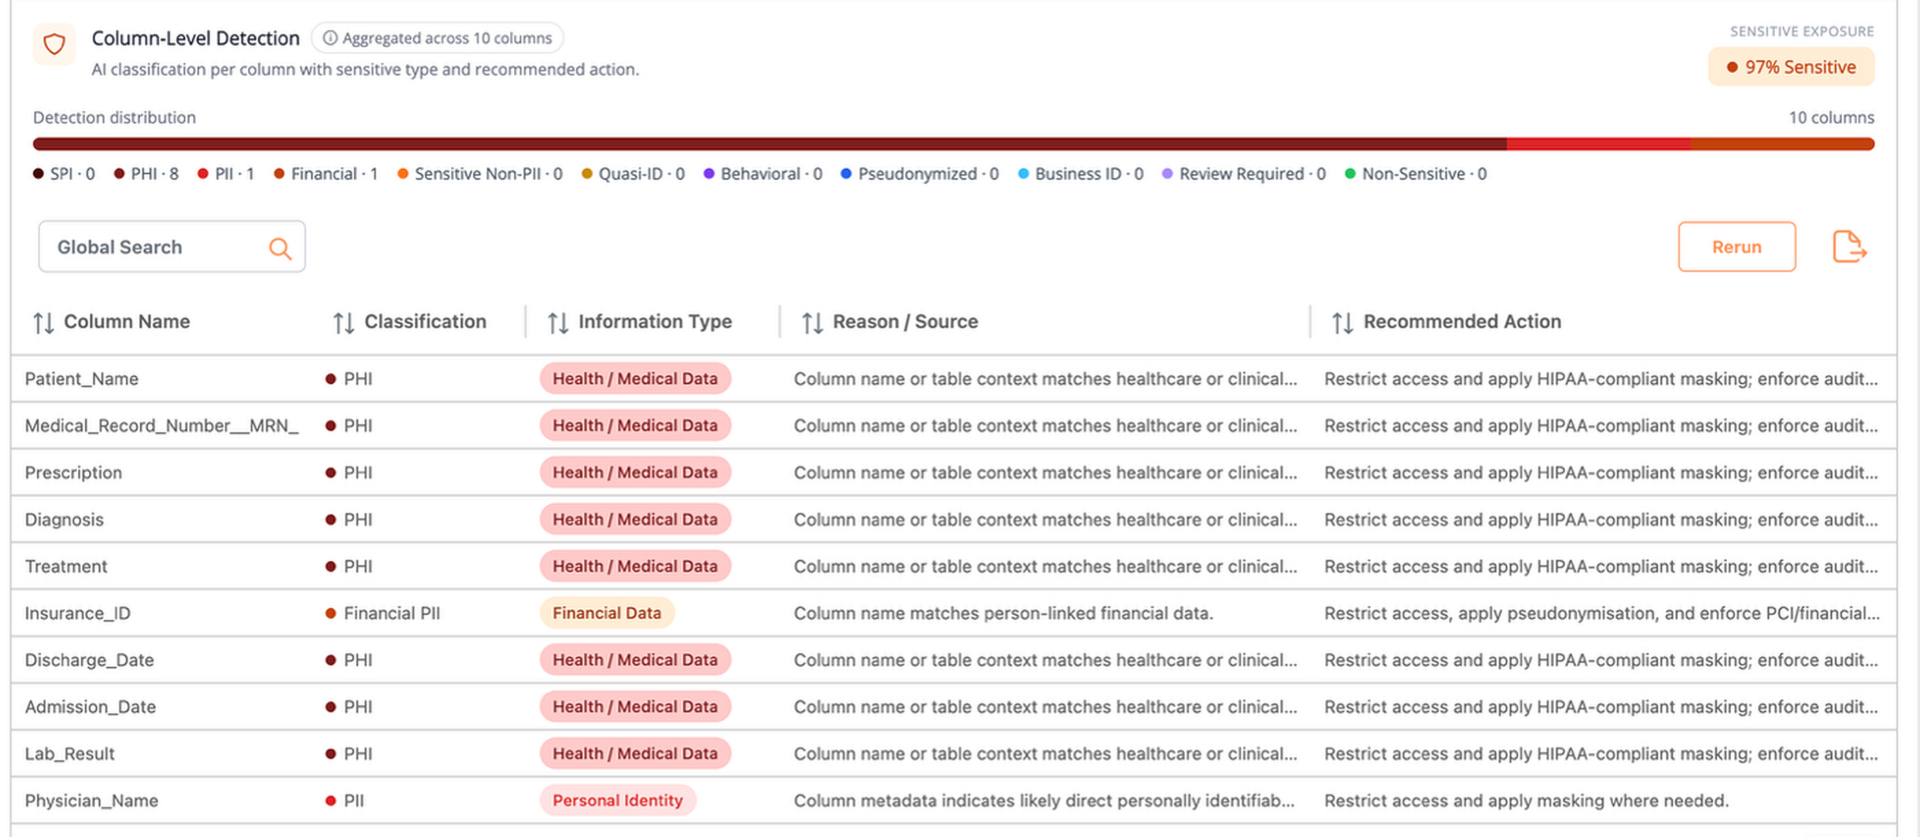The image size is (1920, 837).
Task: Click the info icon in Aggregated across 10 columns
Action: pos(330,38)
